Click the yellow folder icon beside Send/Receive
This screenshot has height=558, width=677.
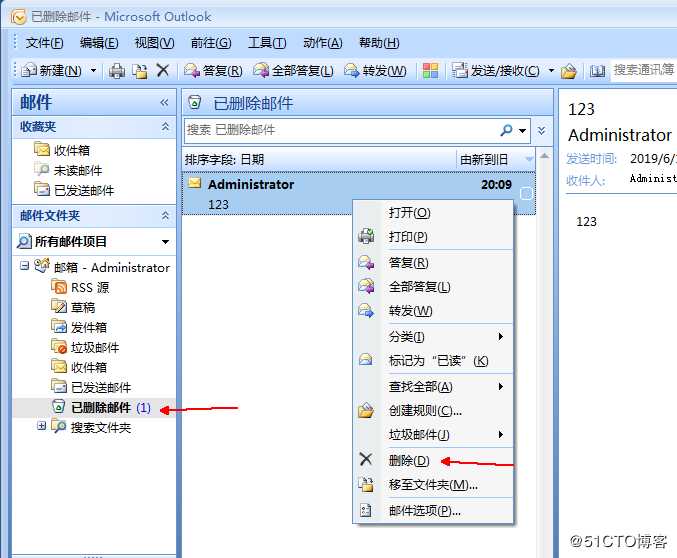[x=569, y=71]
